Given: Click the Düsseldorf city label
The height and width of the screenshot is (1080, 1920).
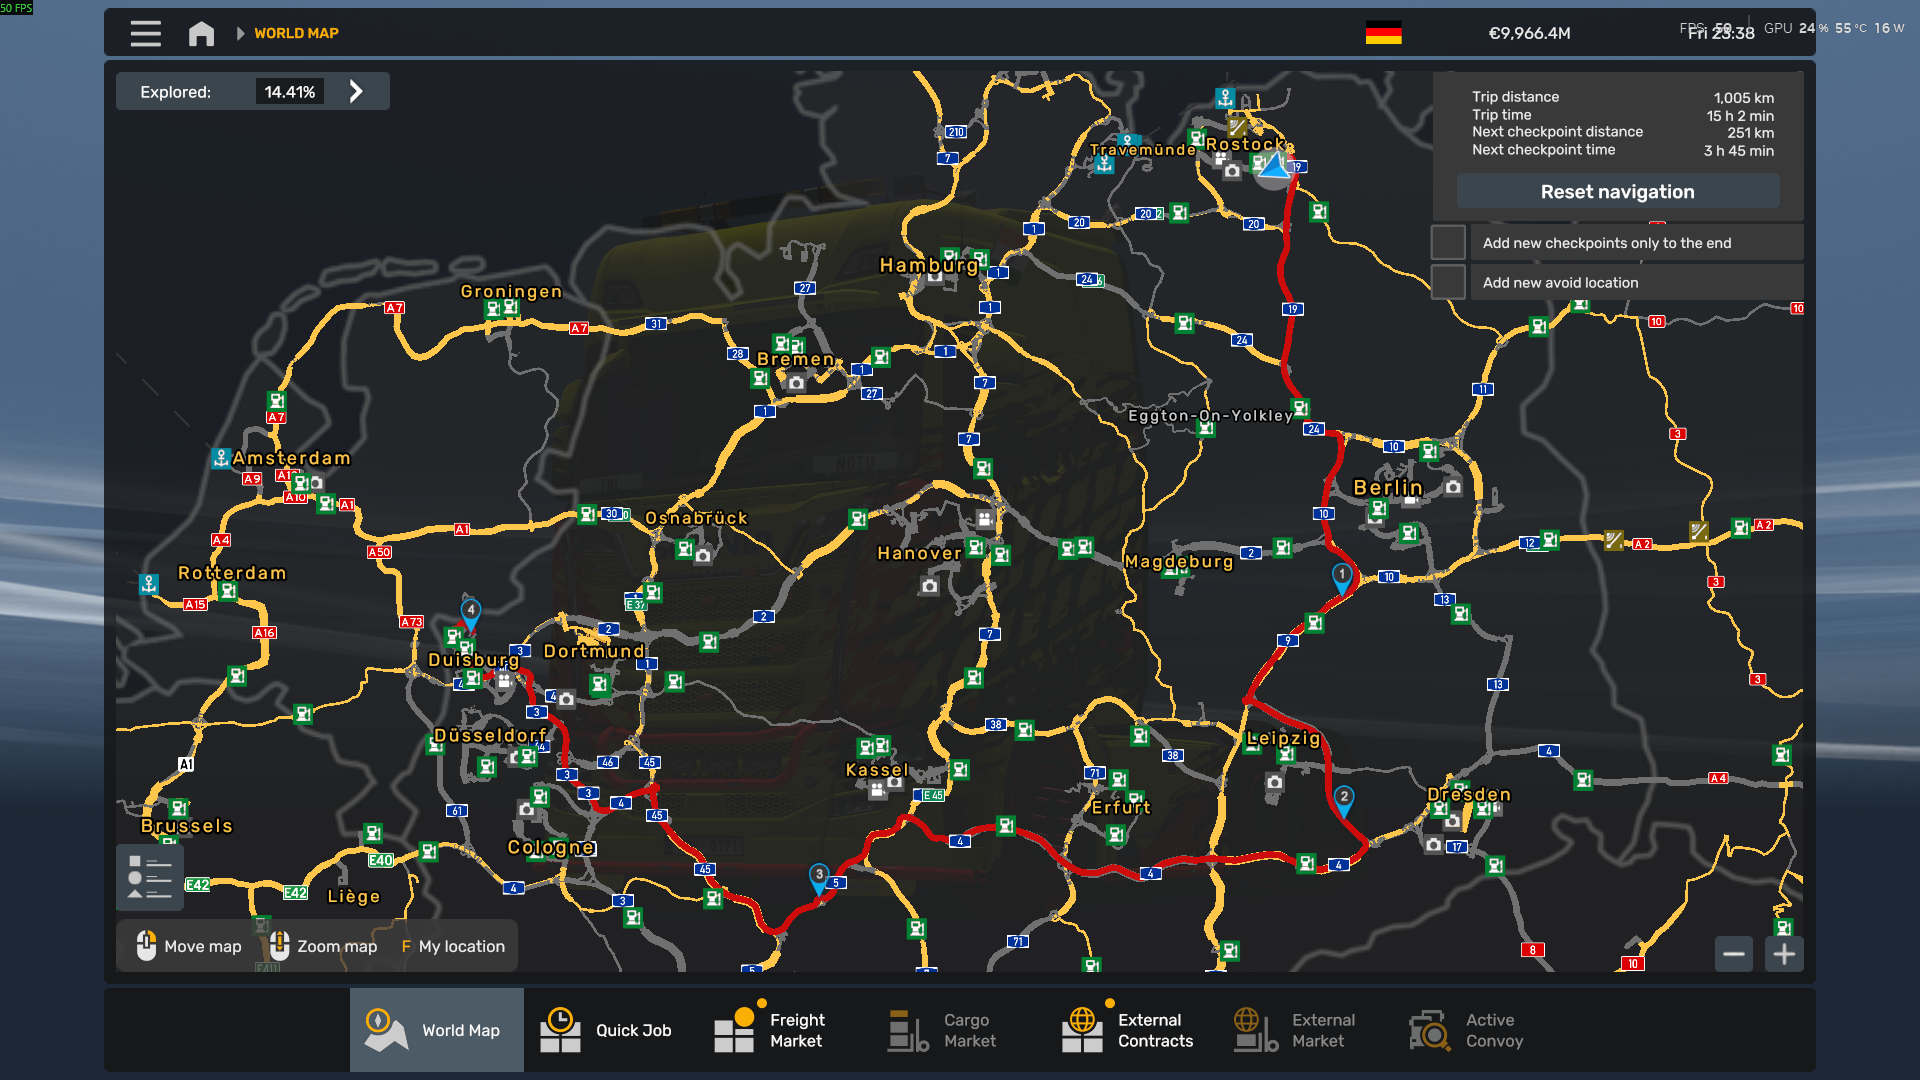Looking at the screenshot, I should point(490,735).
